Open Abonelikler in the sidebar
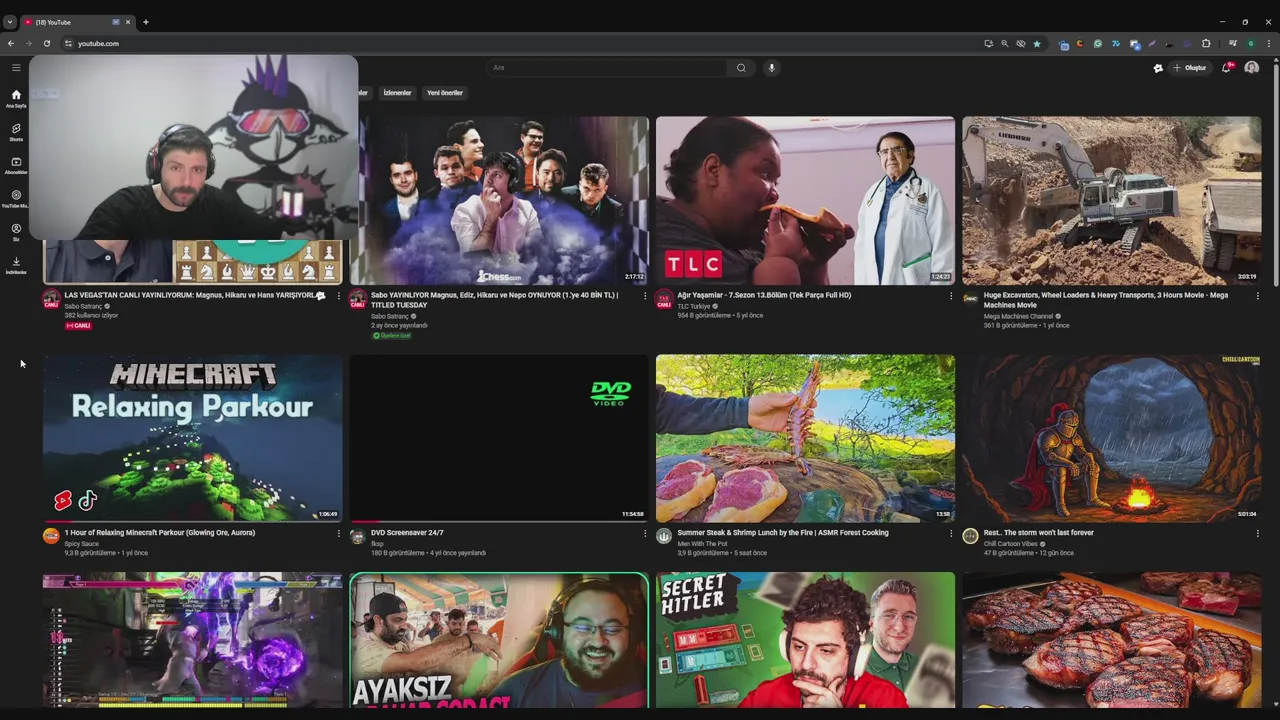This screenshot has width=1280, height=720. (x=16, y=165)
